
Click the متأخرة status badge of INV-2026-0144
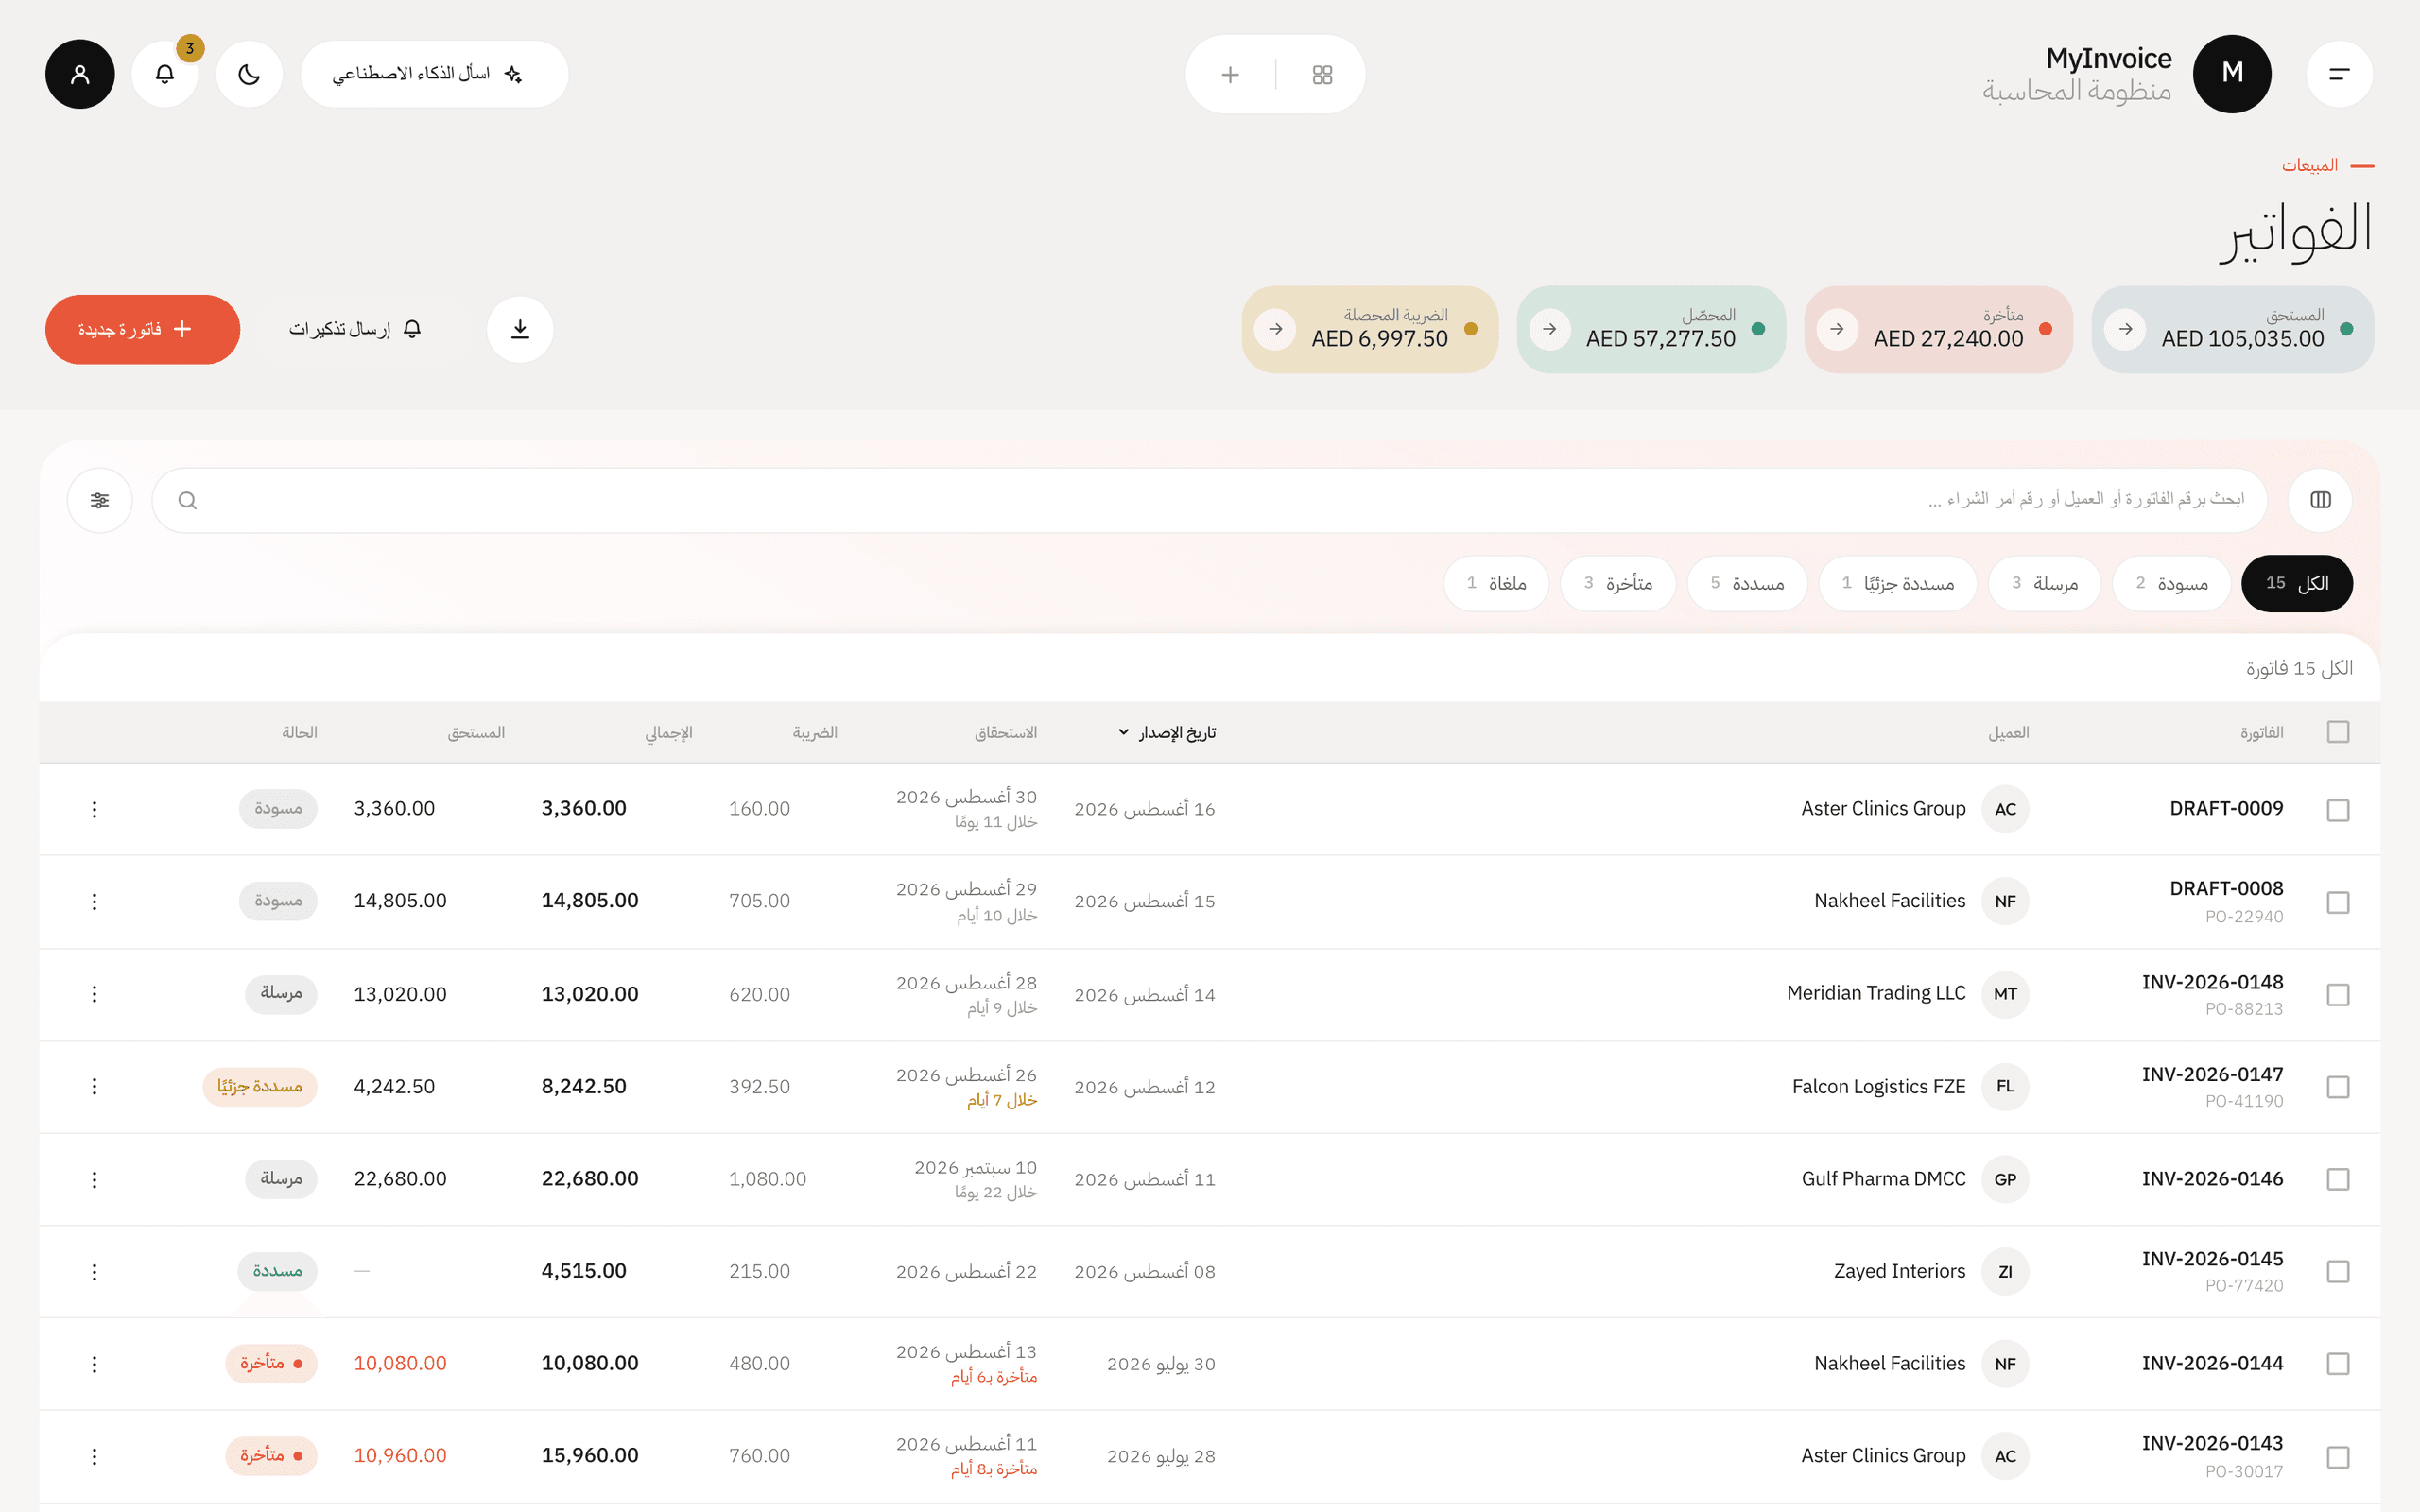271,1364
